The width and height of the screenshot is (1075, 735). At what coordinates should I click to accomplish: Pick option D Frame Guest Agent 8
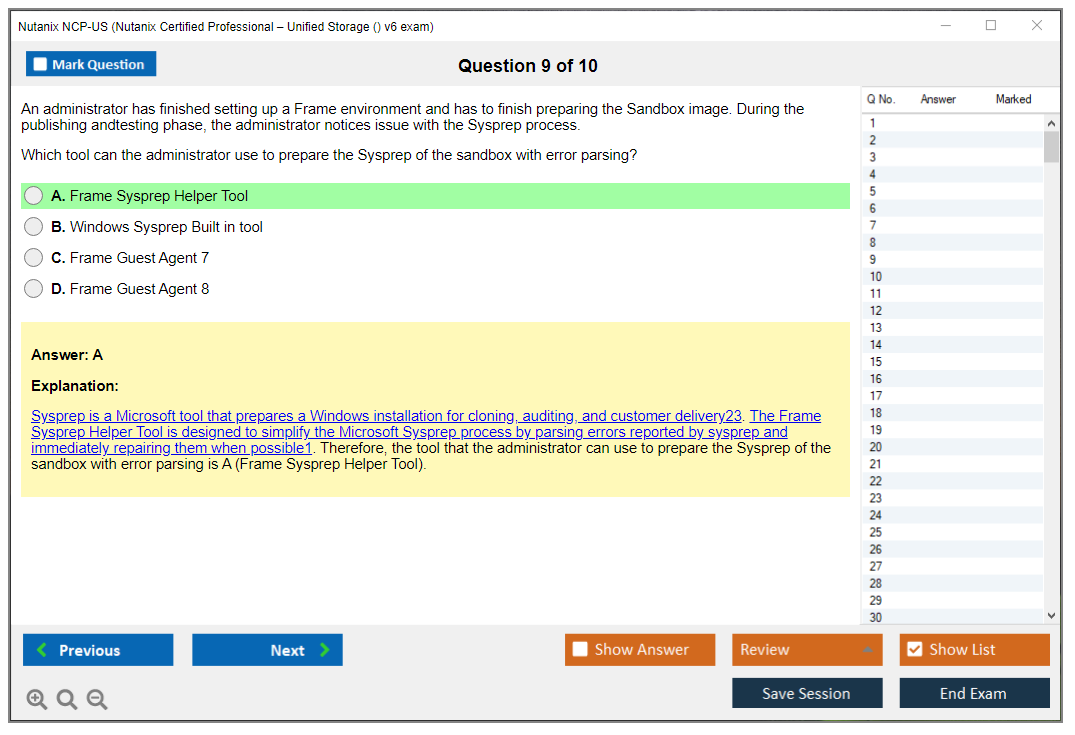coord(34,289)
